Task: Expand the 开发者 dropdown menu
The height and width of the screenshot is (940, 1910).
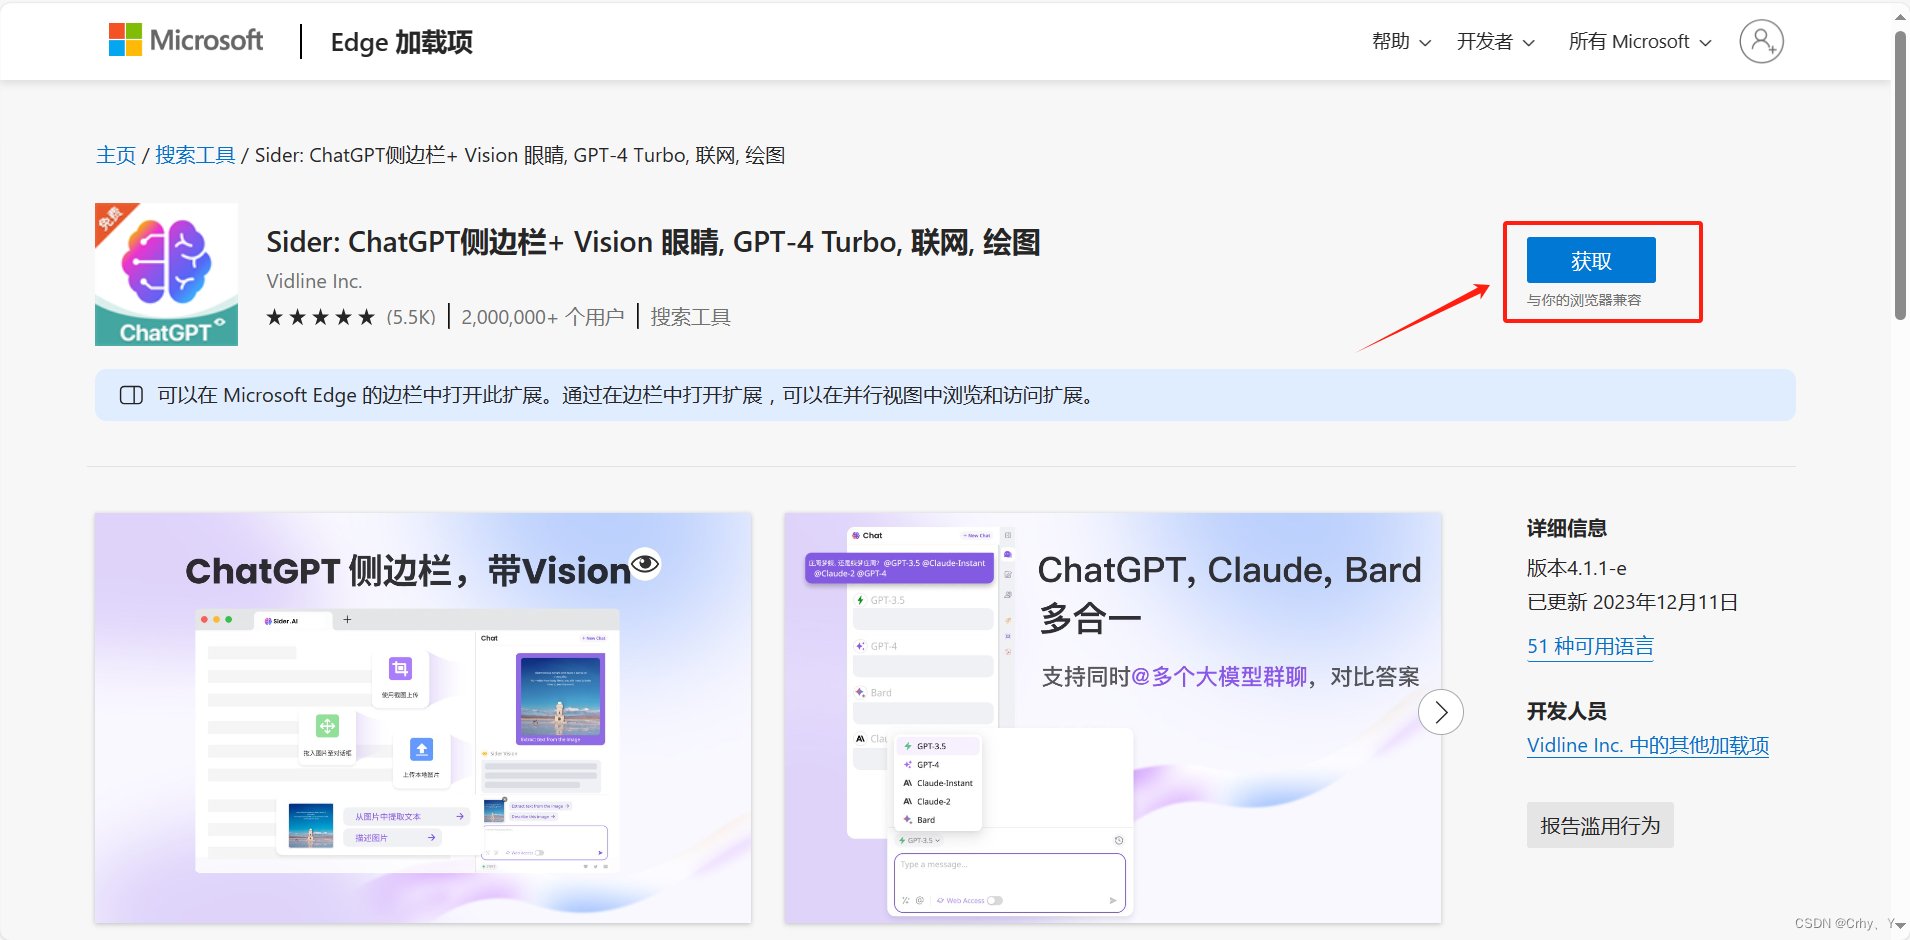Action: 1495,41
